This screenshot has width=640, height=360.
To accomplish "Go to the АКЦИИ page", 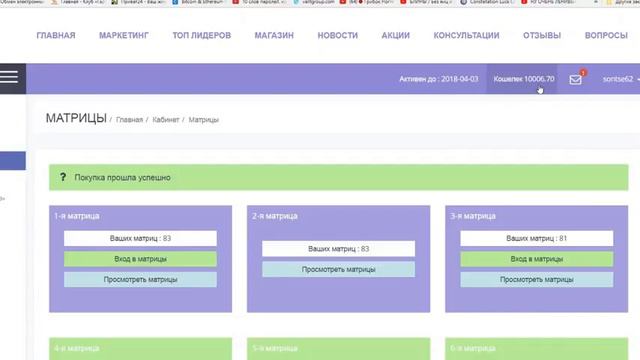I will (x=396, y=36).
